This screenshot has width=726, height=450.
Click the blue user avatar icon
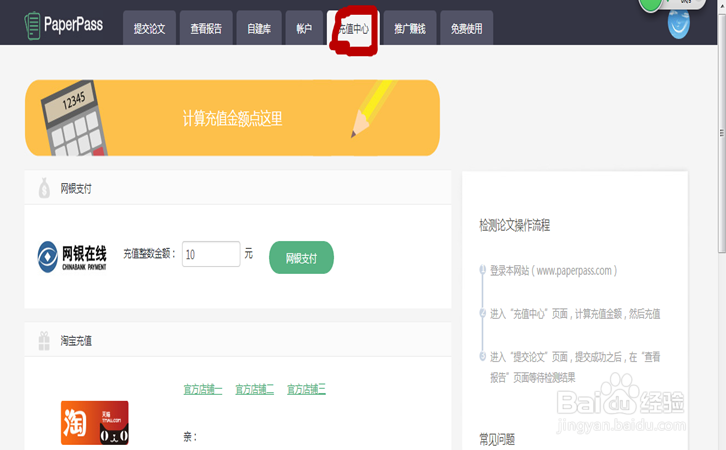[679, 24]
